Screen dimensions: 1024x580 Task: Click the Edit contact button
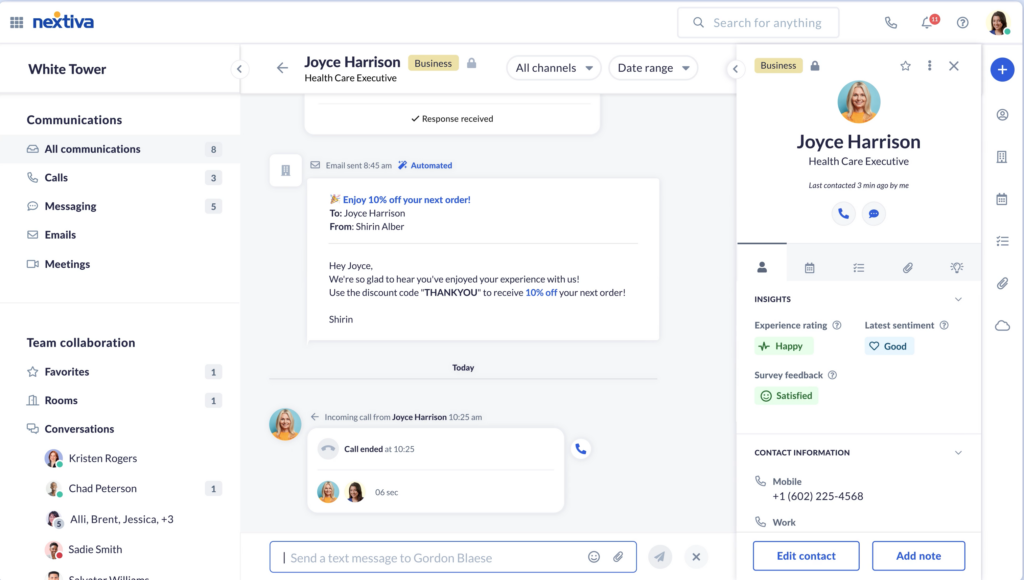tap(806, 556)
